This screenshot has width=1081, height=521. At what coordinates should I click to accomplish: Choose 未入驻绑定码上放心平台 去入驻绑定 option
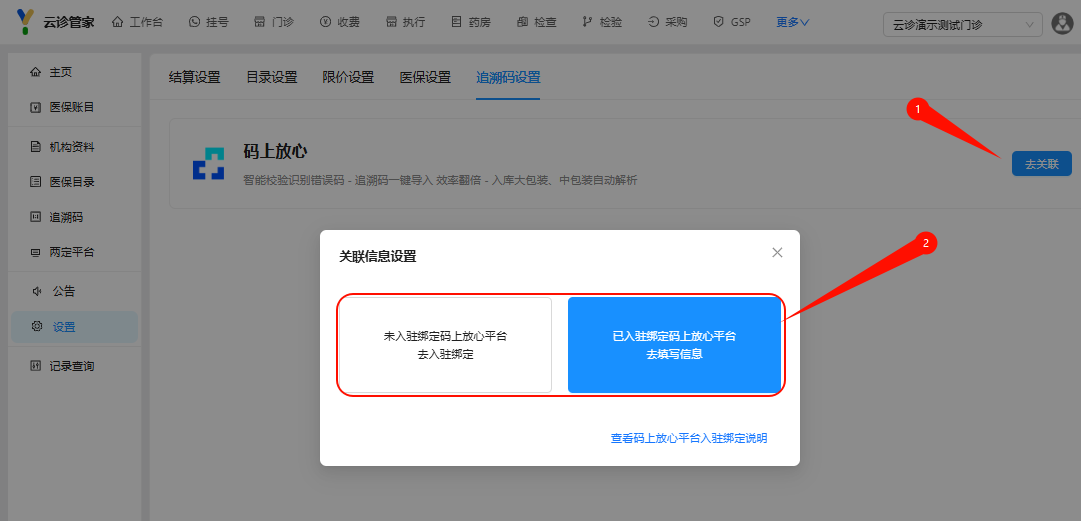click(x=445, y=345)
